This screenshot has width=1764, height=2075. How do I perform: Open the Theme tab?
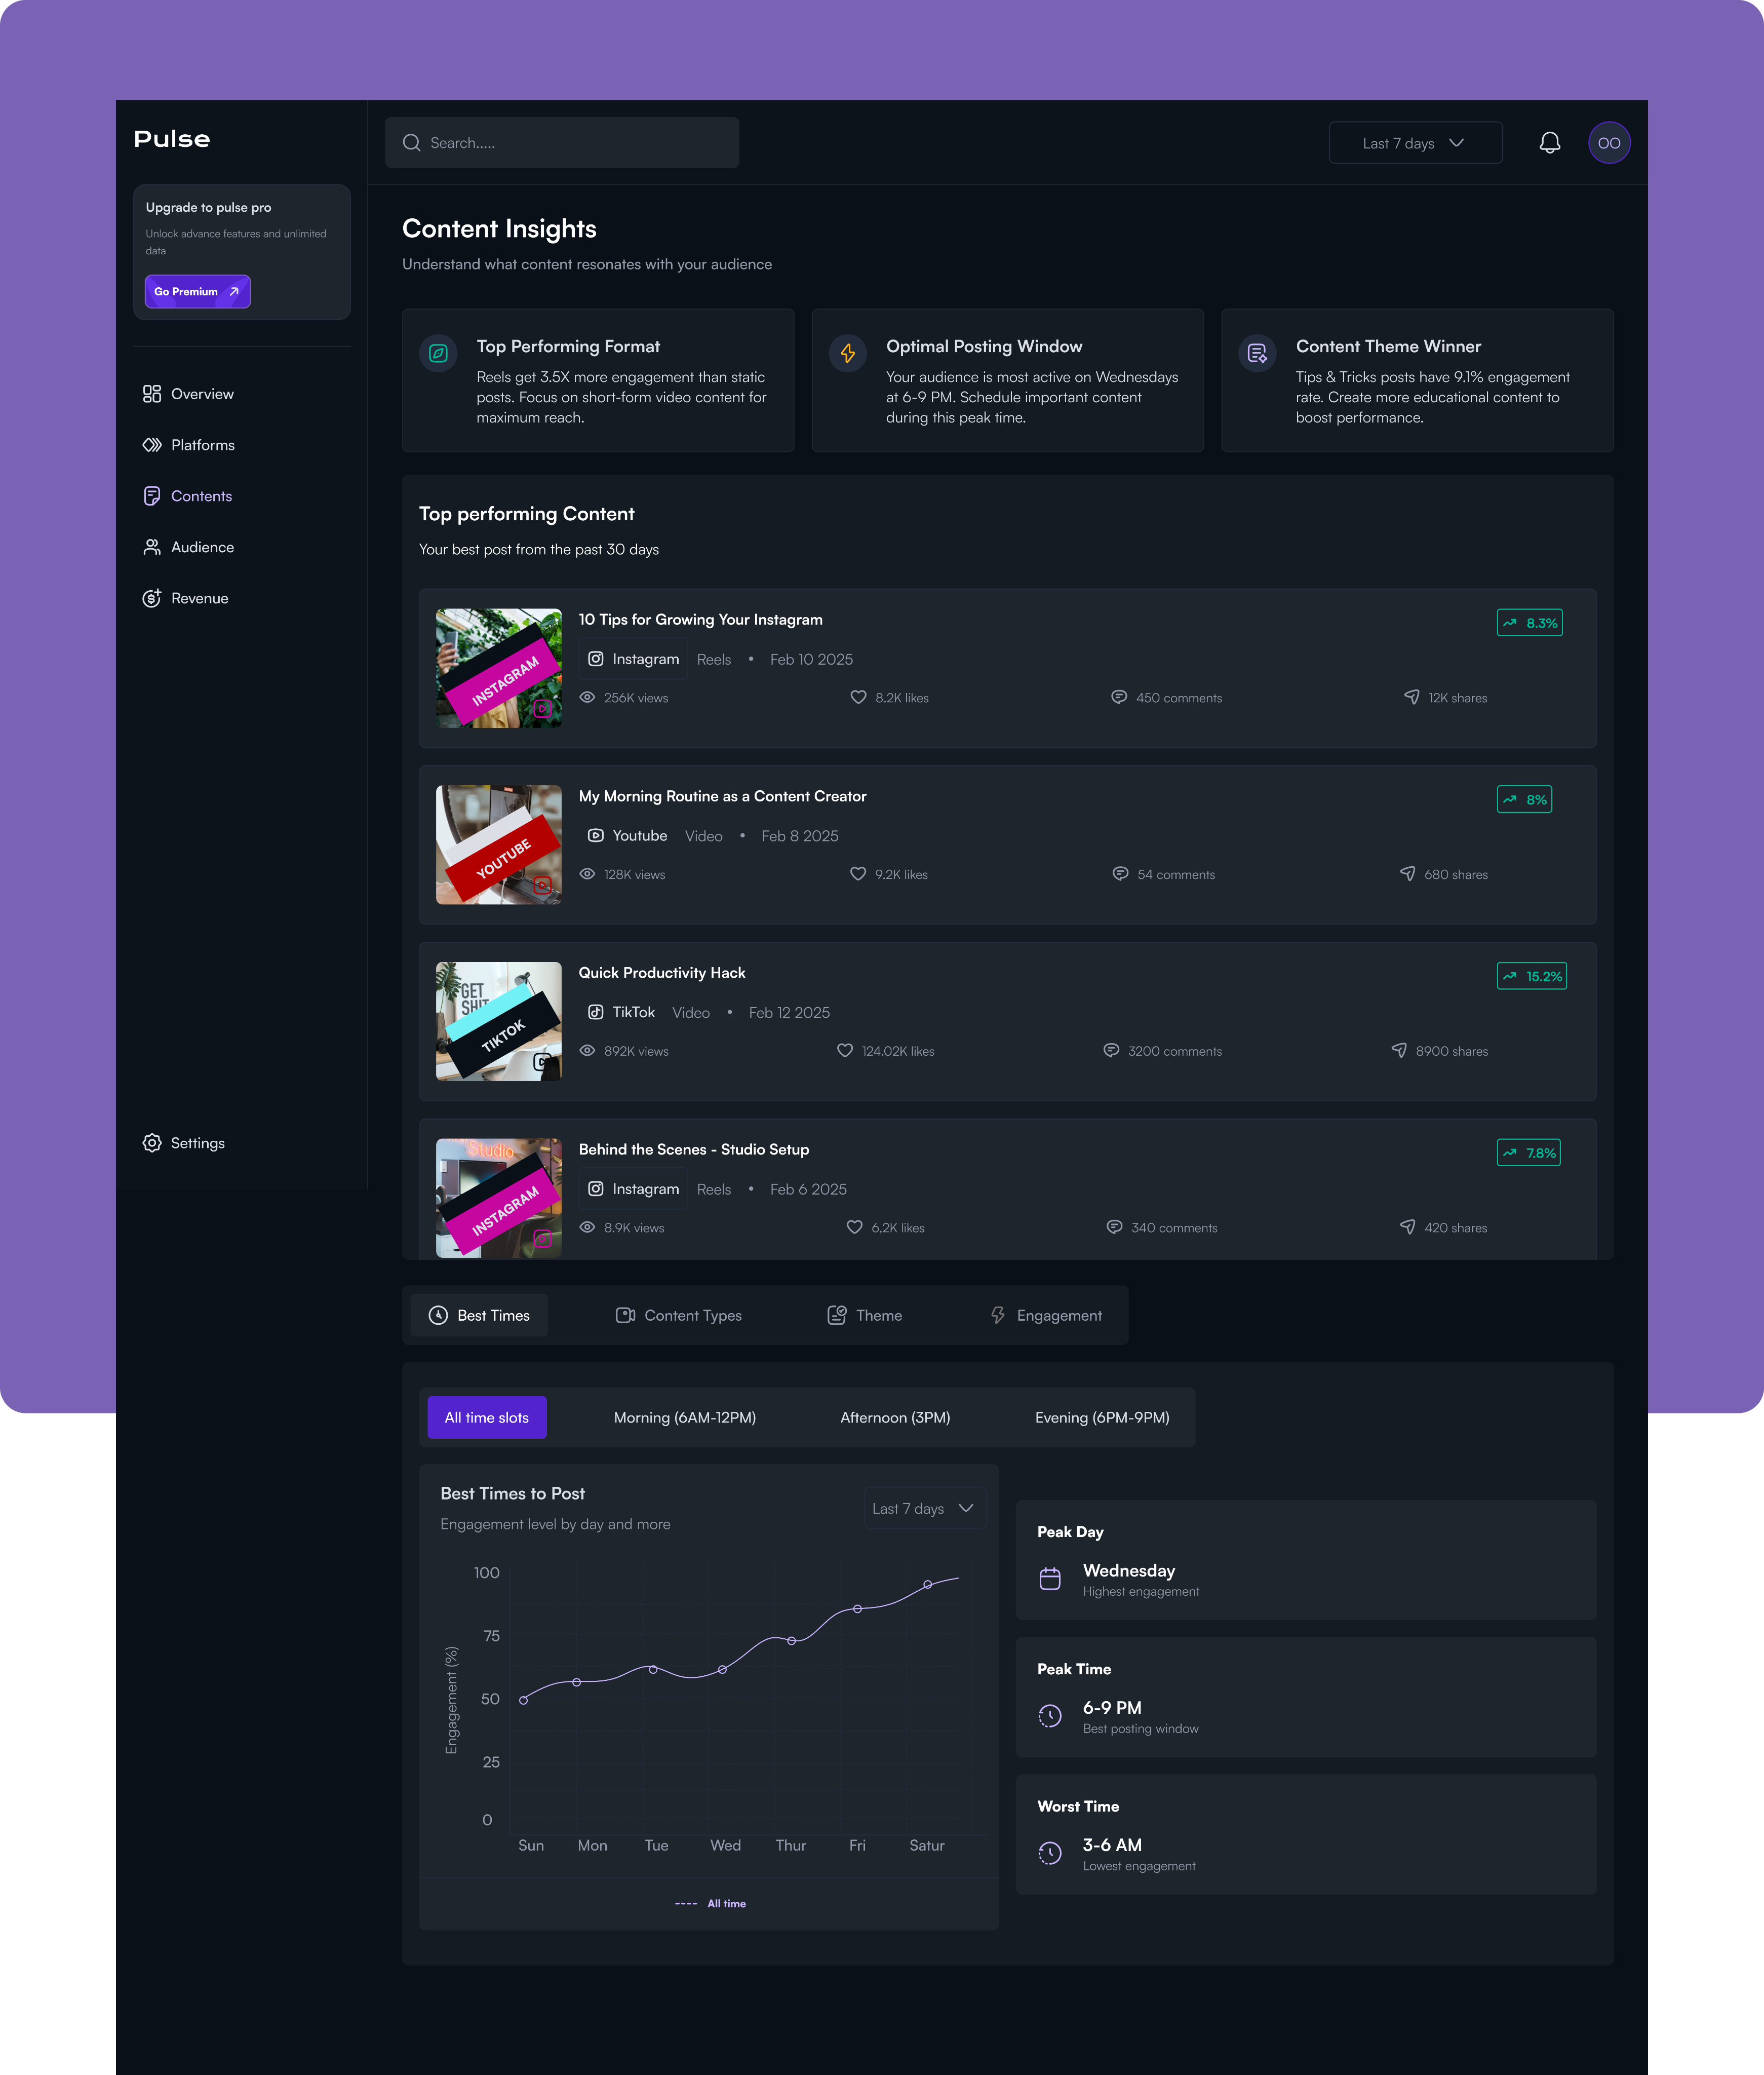865,1315
